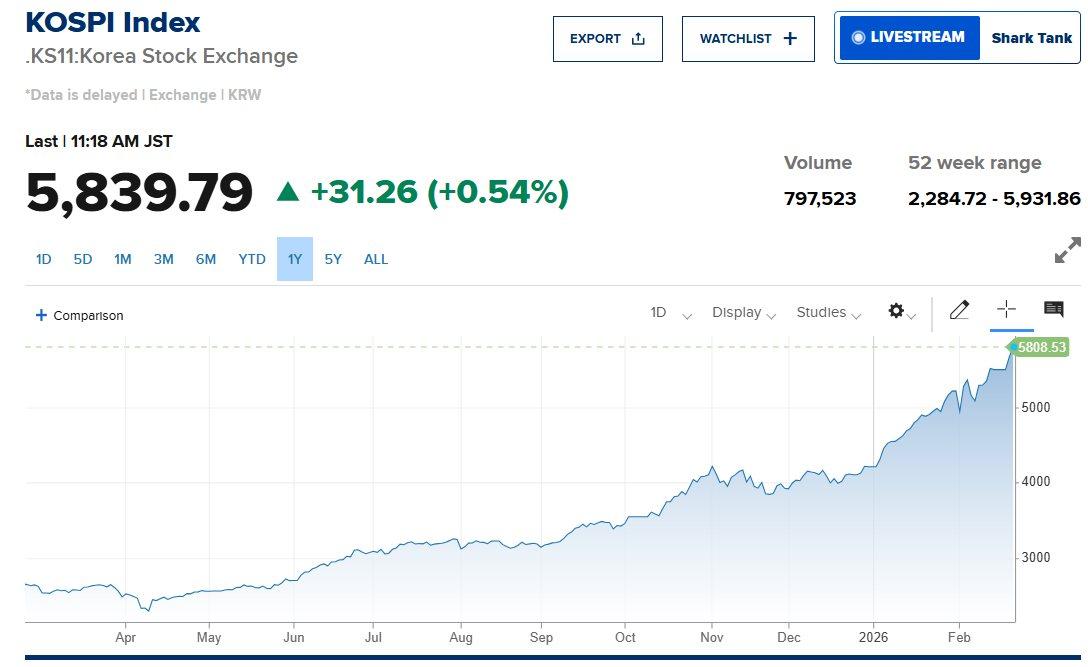The height and width of the screenshot is (667, 1088).
Task: Choose the 6M time range
Action: pos(206,259)
